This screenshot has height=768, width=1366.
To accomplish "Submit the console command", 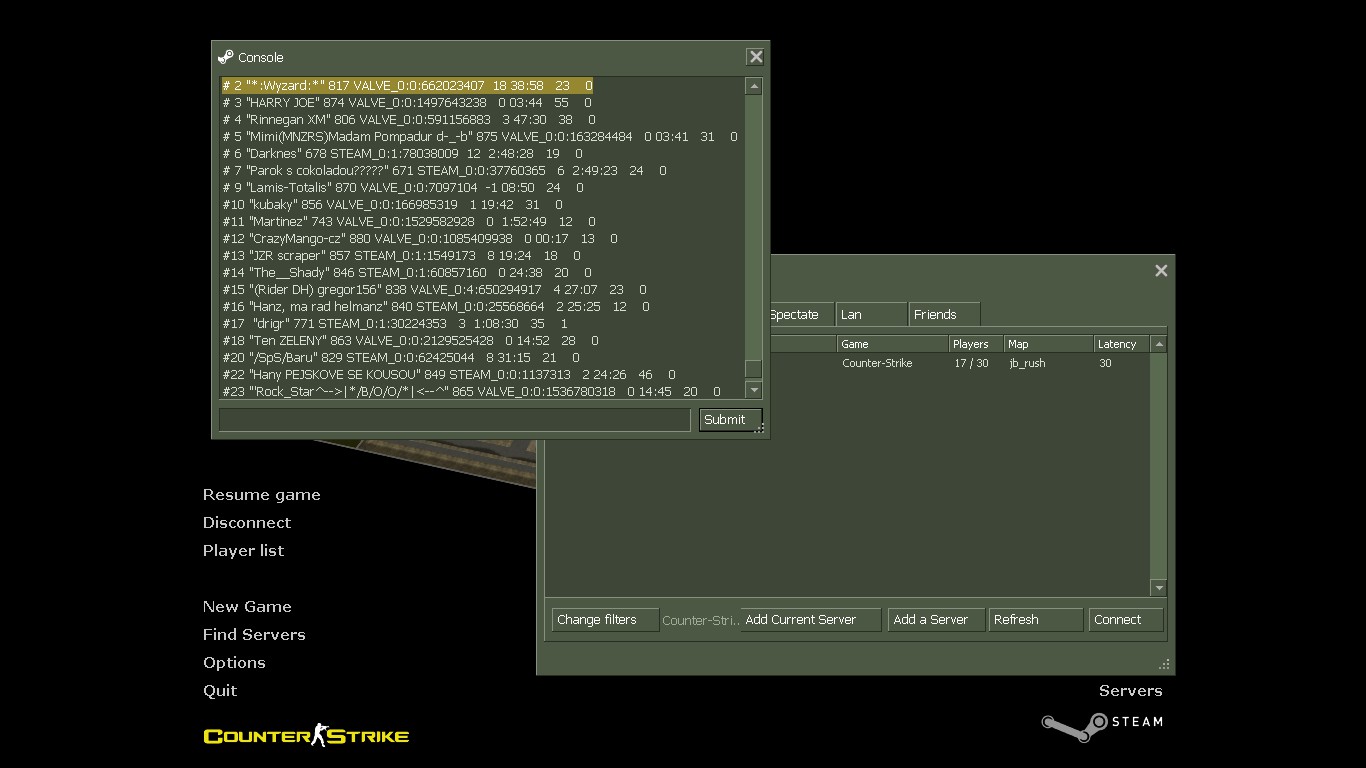I will coord(730,420).
